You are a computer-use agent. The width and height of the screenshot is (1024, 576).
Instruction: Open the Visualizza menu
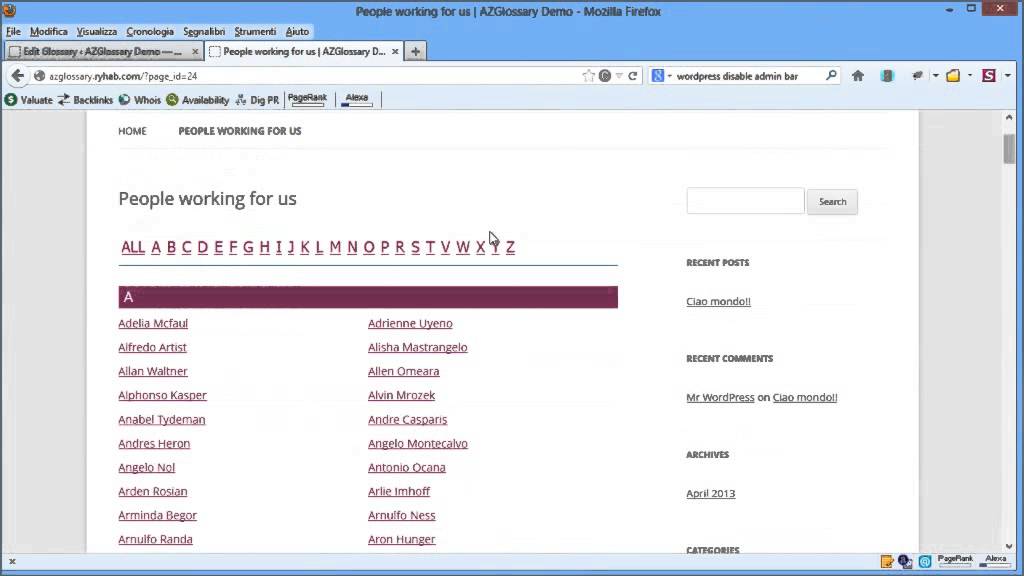[97, 31]
